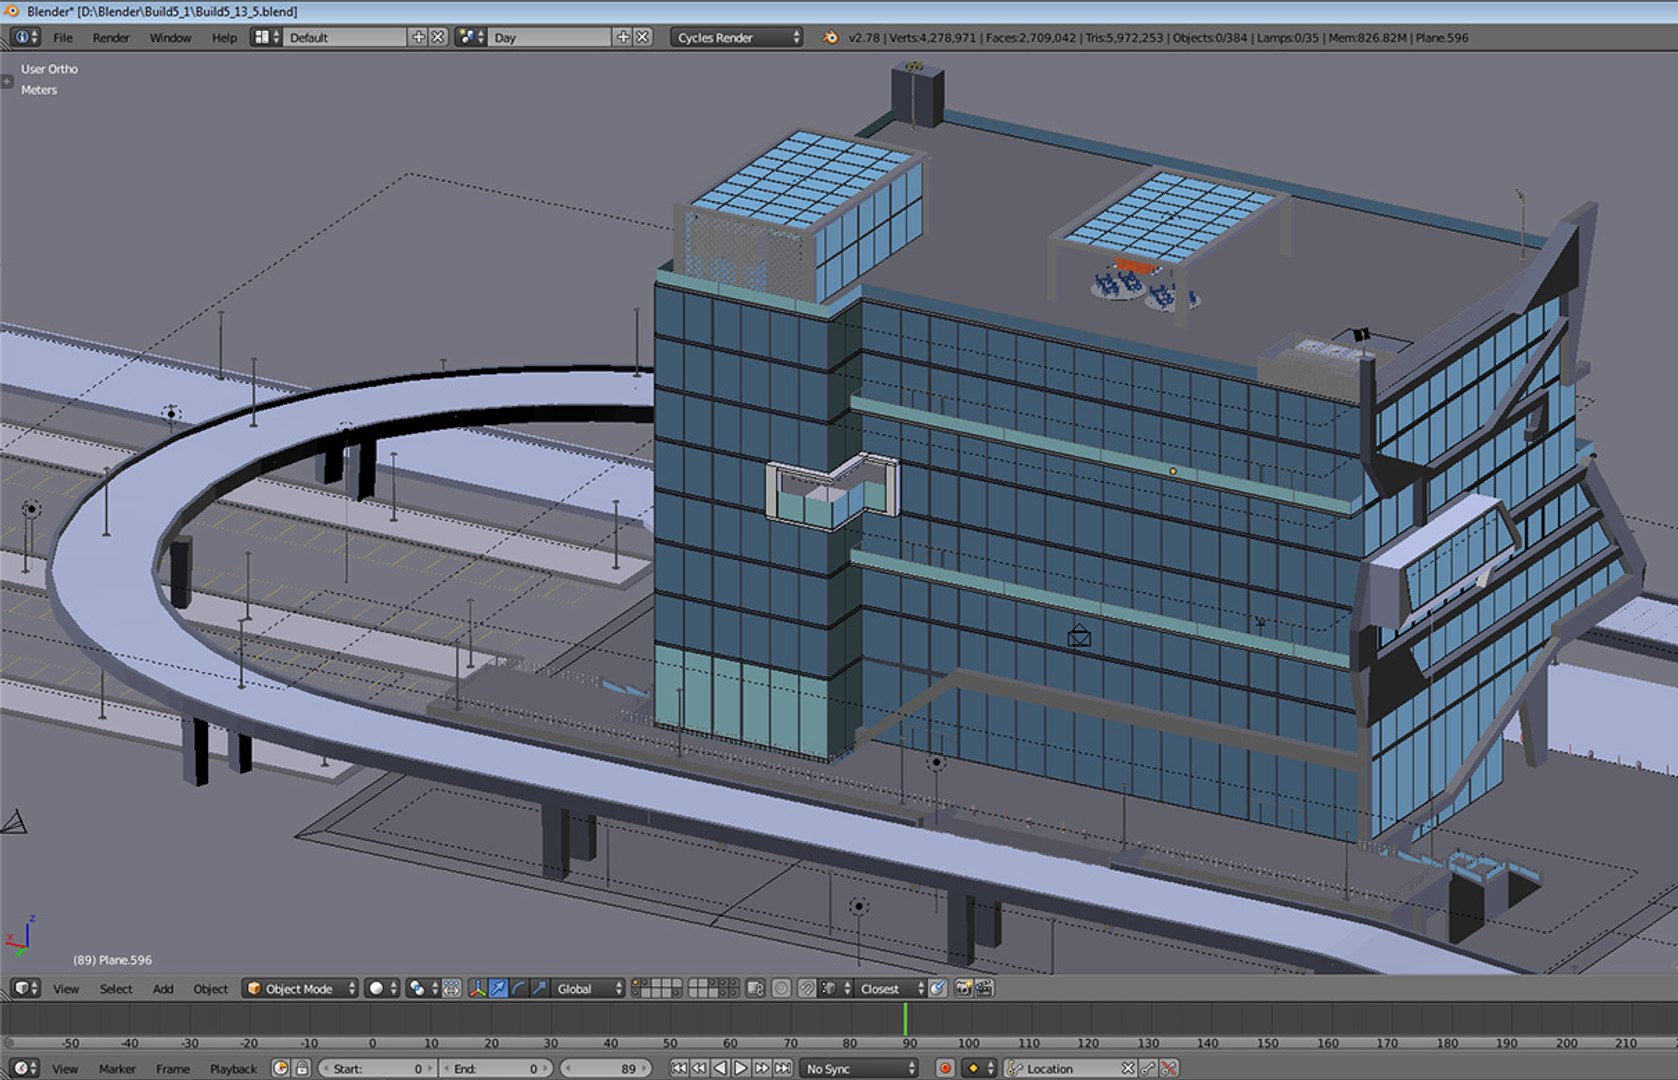Open the viewport Select menu
Image resolution: width=1678 pixels, height=1080 pixels.
pos(116,989)
